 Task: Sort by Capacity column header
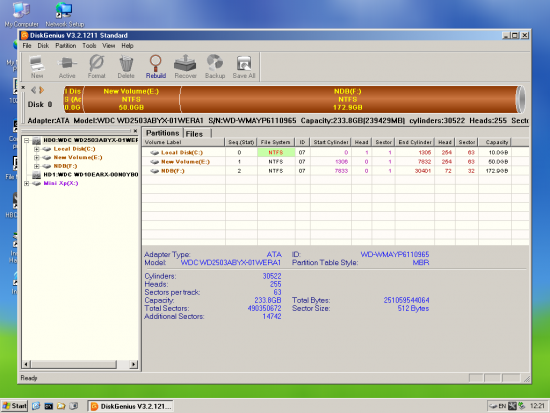pos(496,142)
